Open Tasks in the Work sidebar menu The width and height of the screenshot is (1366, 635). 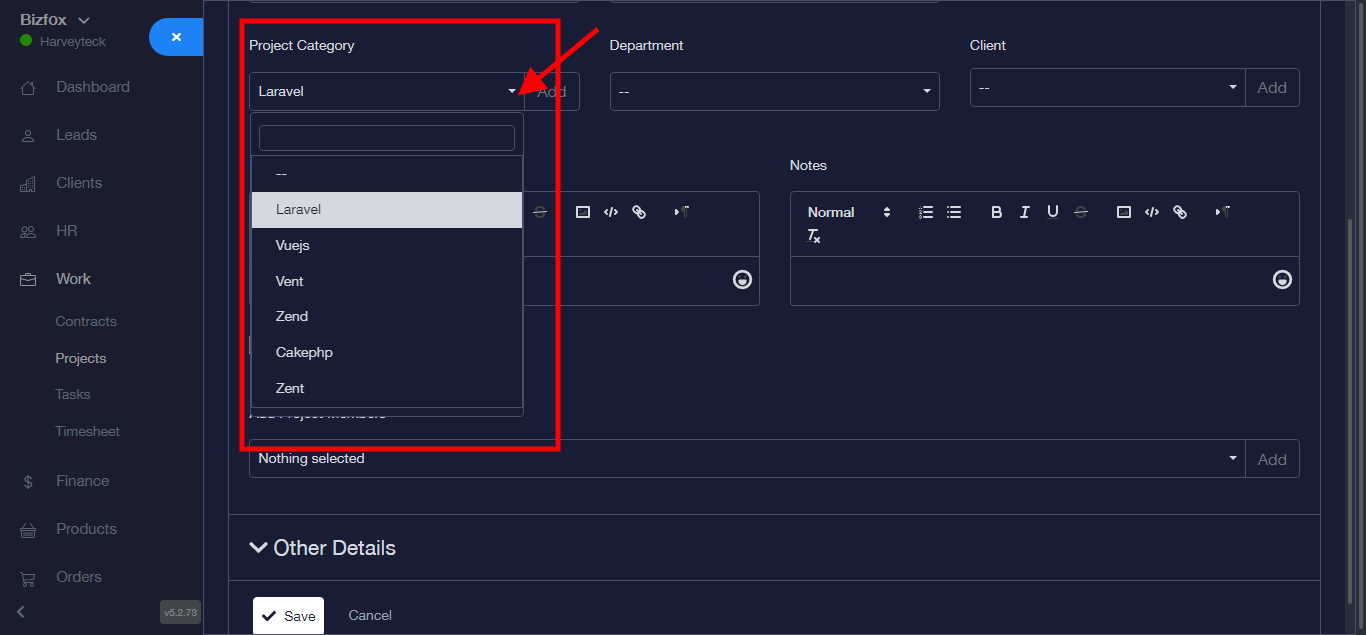[73, 394]
